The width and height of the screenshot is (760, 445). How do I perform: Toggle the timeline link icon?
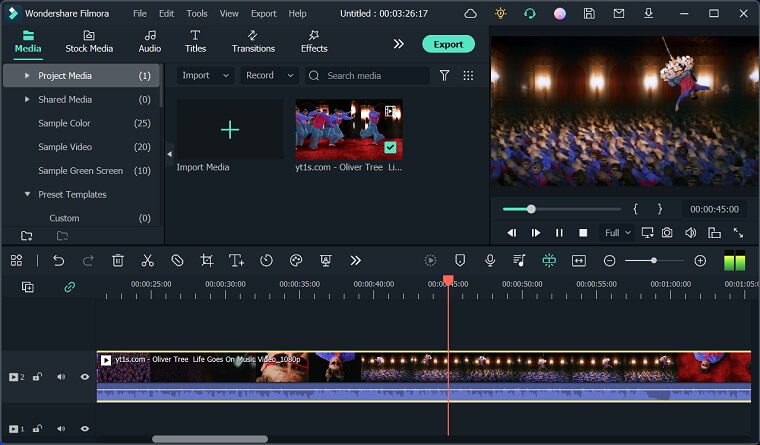(x=70, y=287)
